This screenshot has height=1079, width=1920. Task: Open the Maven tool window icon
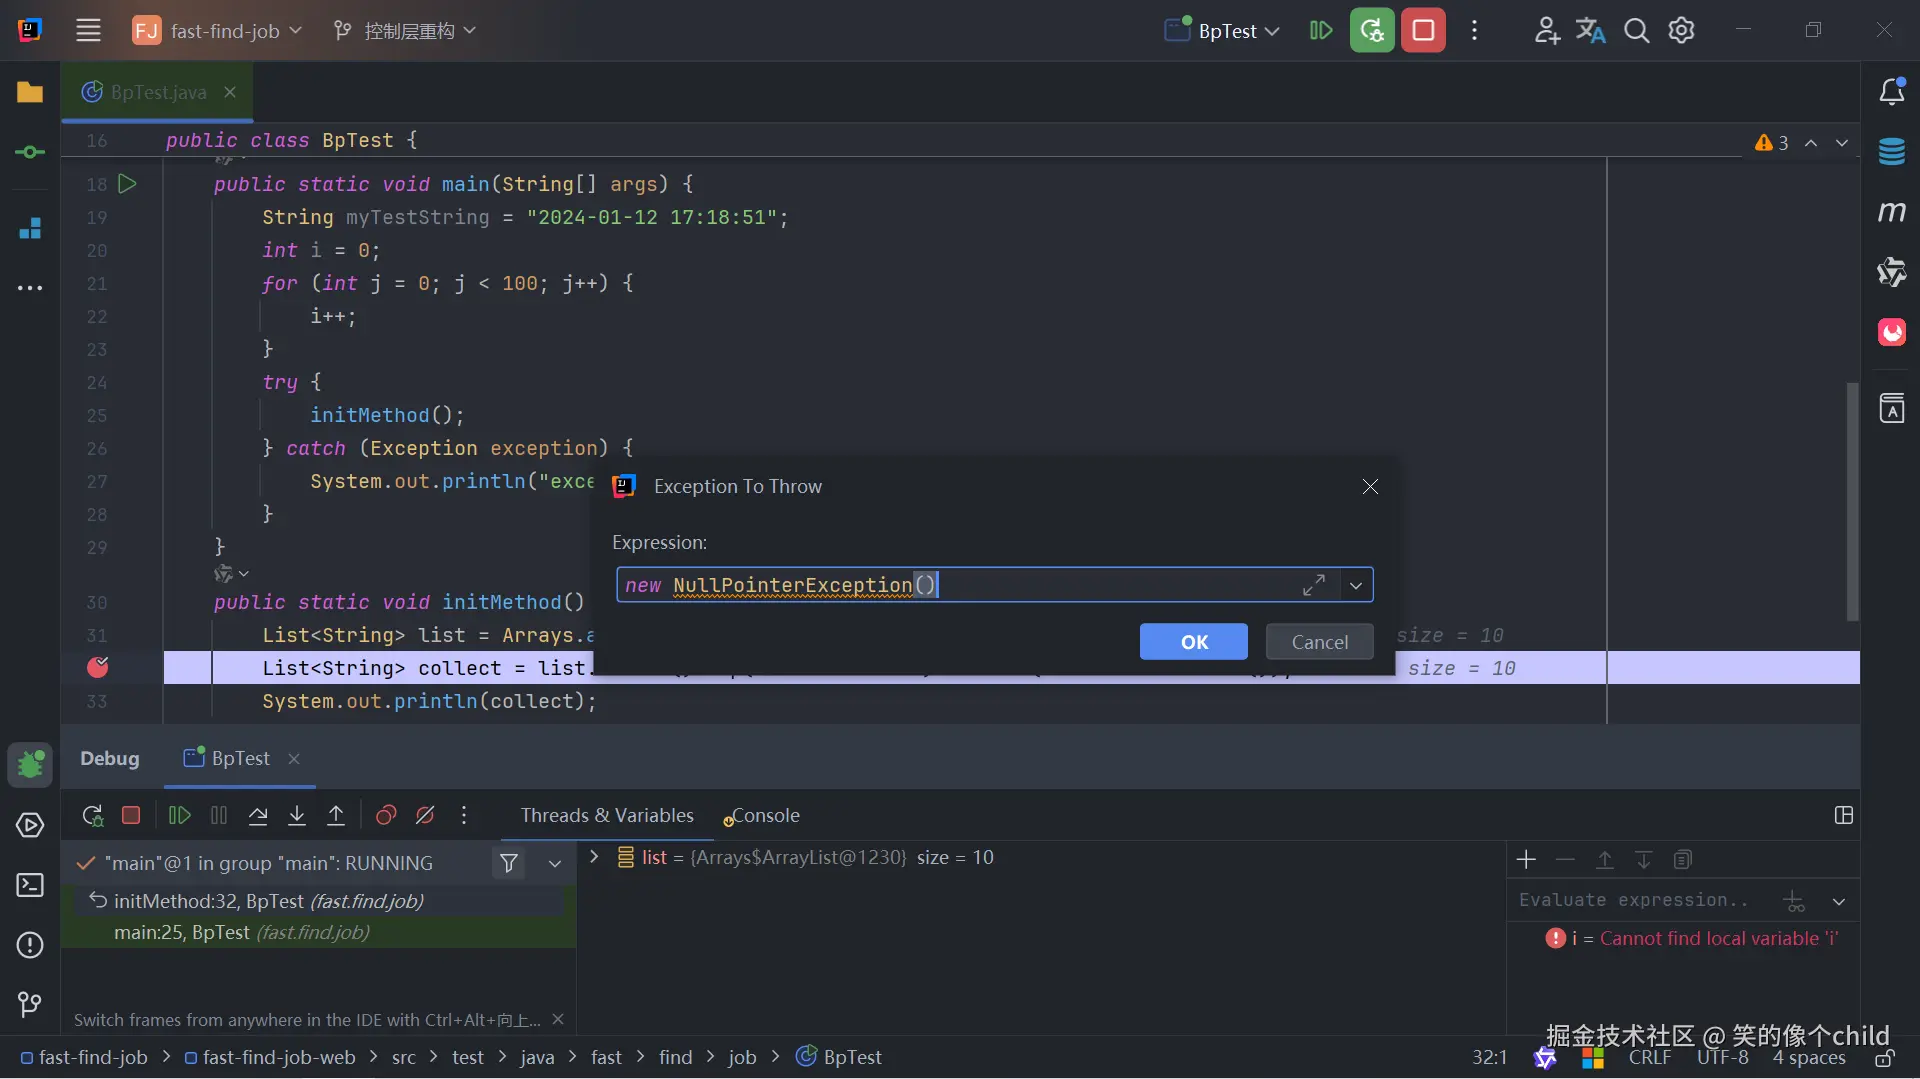tap(1891, 212)
